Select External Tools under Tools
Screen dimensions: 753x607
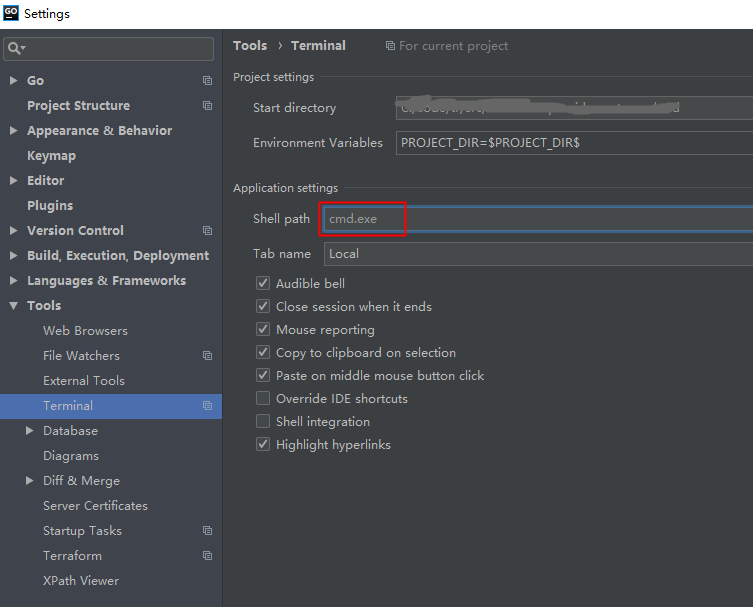pos(84,381)
